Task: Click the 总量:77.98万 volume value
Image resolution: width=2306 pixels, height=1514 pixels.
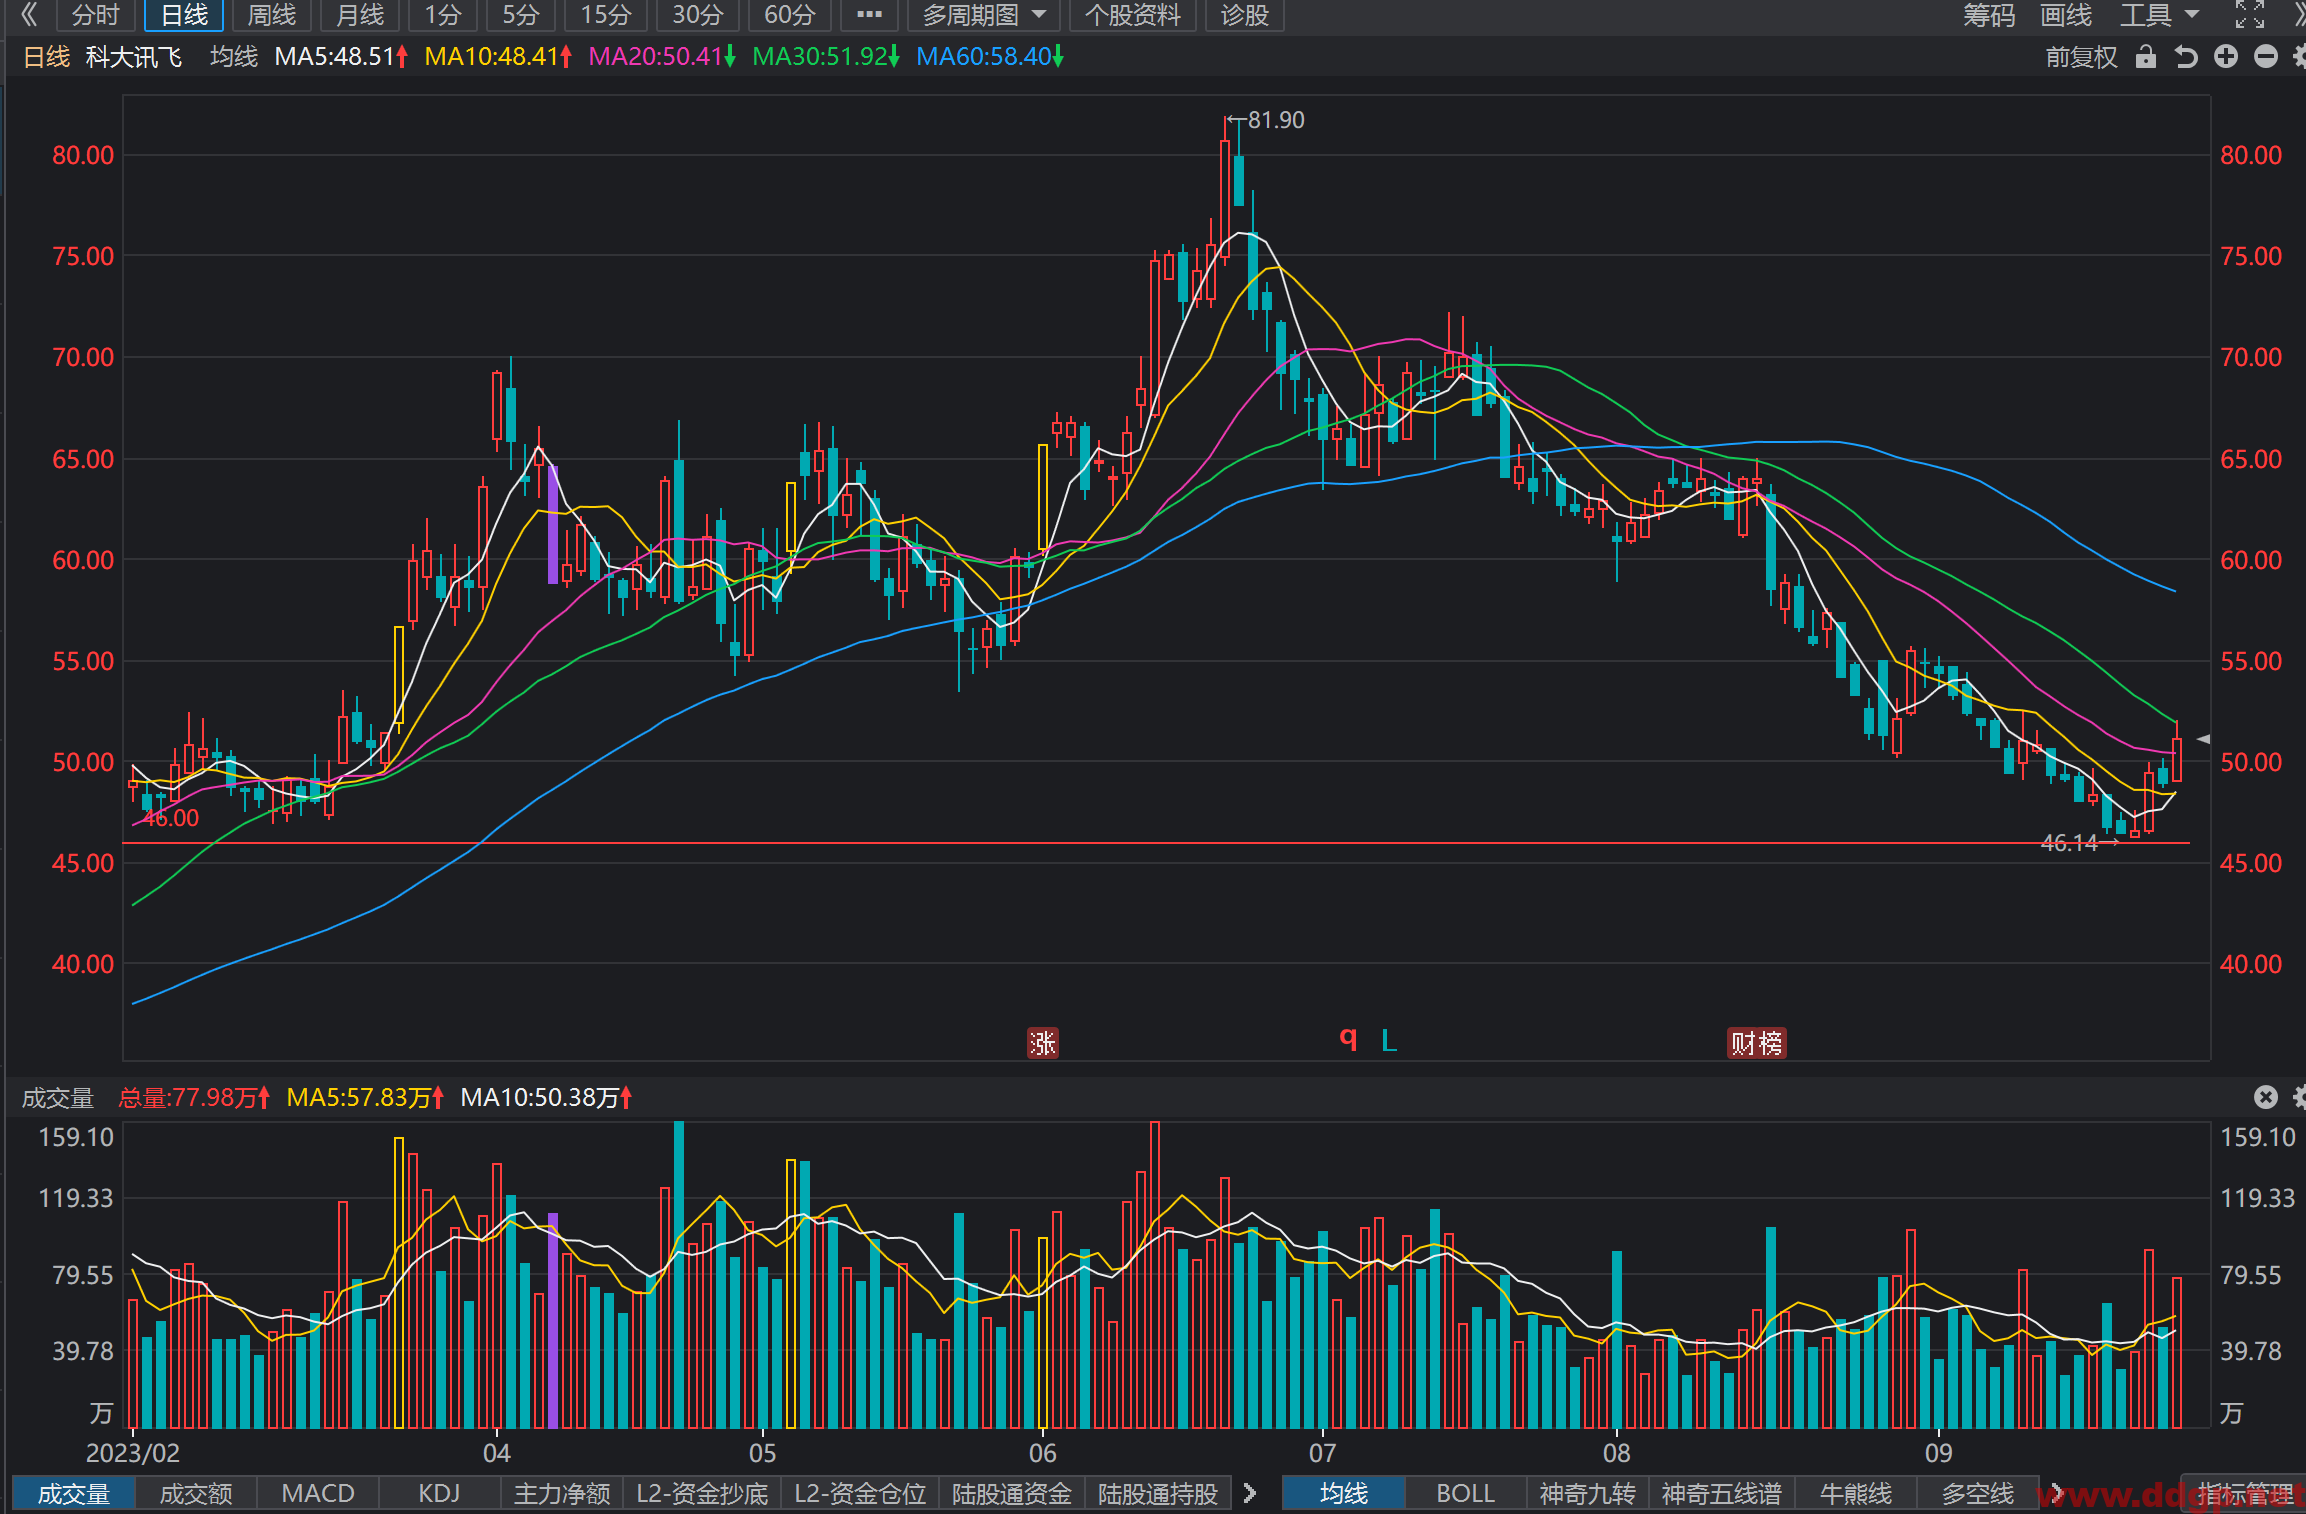Action: tap(194, 1097)
